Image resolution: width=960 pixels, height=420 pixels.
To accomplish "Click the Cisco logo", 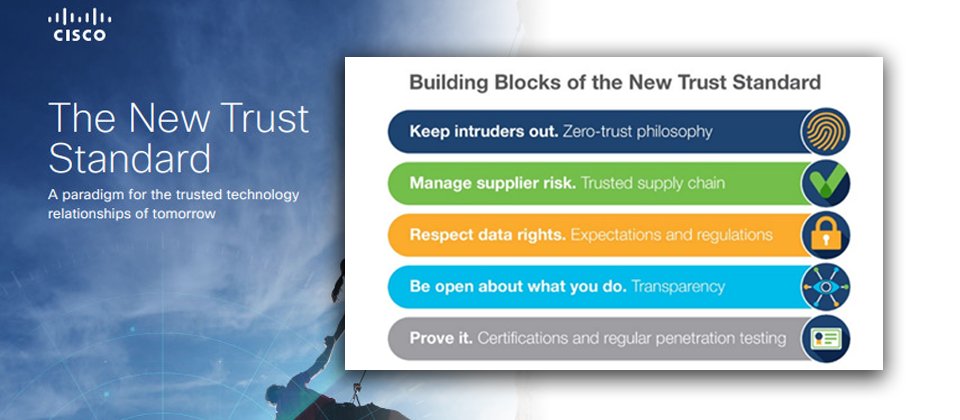I will click(x=80, y=25).
